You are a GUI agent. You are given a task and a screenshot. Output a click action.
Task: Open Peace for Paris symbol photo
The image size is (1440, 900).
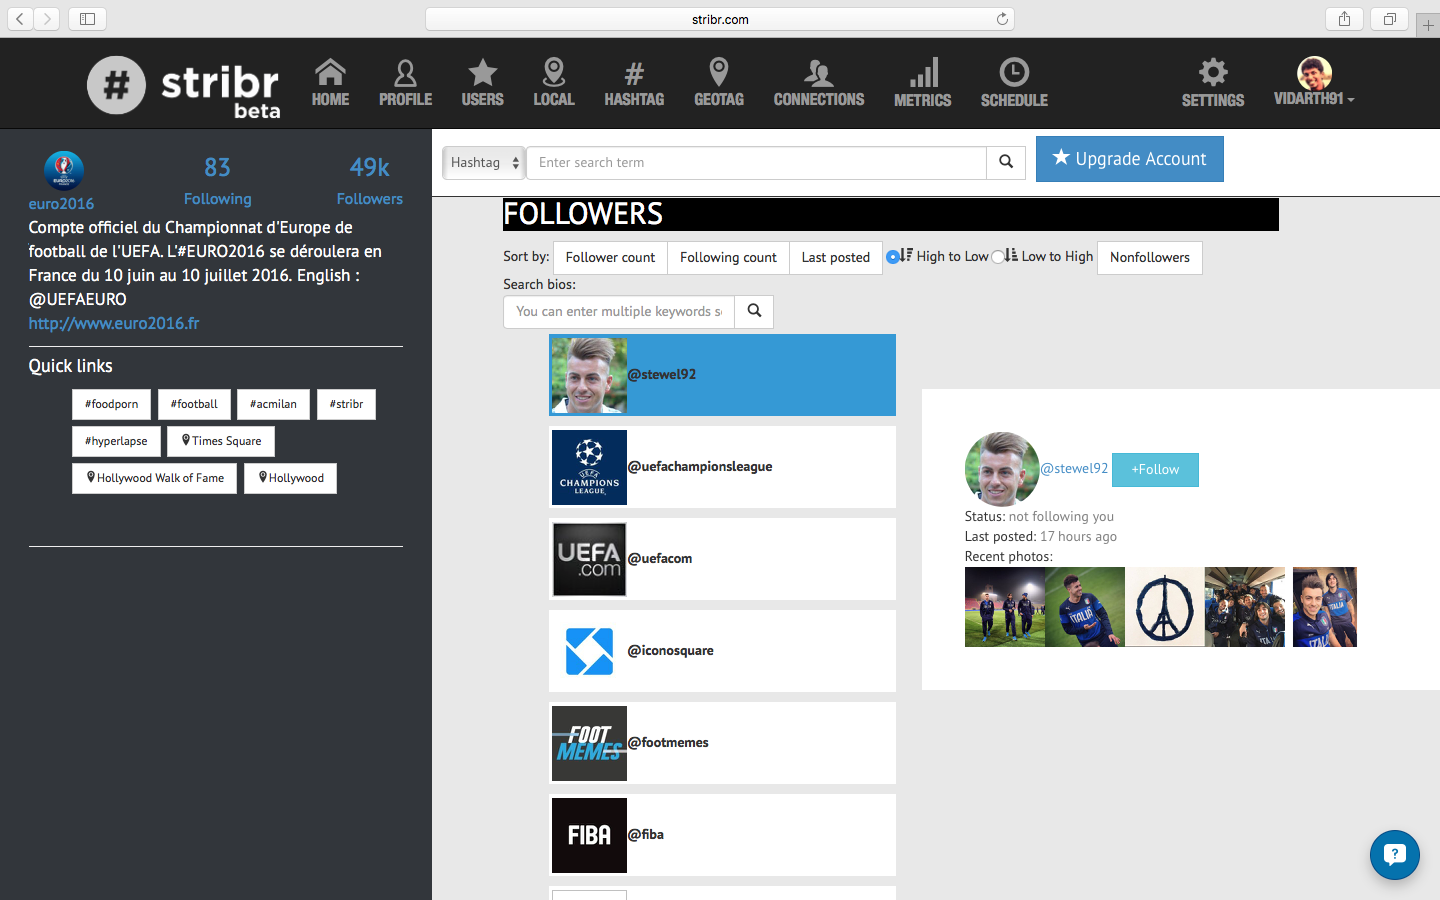pyautogui.click(x=1165, y=607)
